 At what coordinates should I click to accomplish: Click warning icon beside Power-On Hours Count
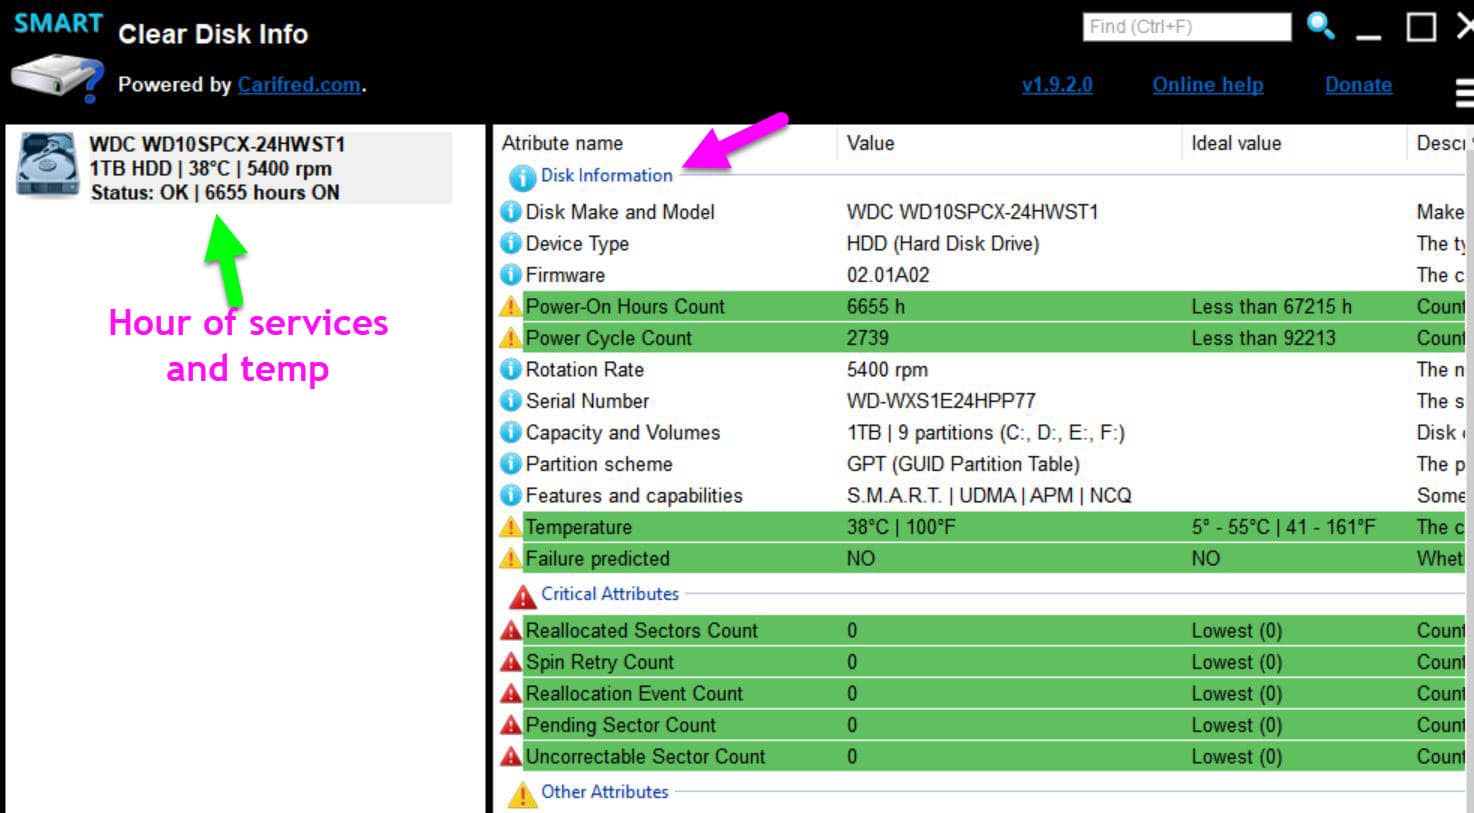pos(511,307)
